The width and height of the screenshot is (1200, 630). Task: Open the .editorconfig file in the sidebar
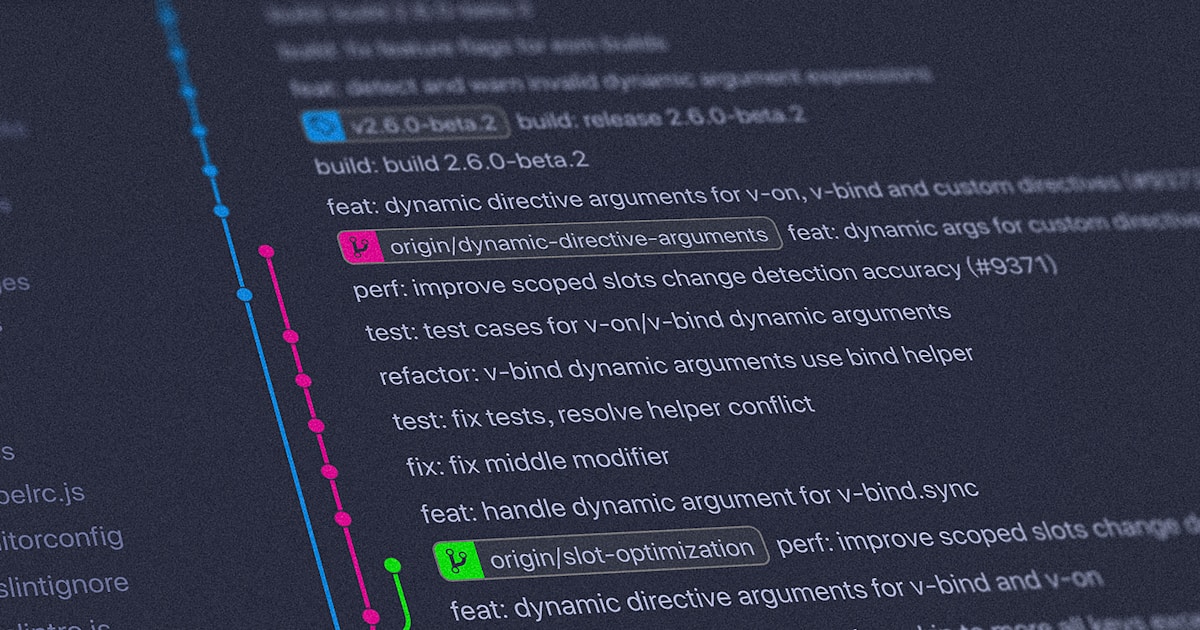[x=60, y=539]
